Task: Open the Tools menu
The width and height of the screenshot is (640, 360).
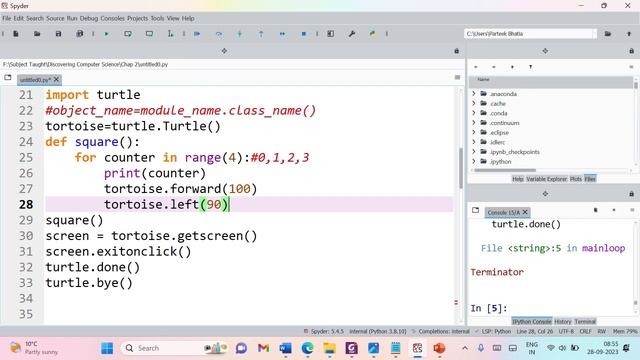Action: pos(157,18)
